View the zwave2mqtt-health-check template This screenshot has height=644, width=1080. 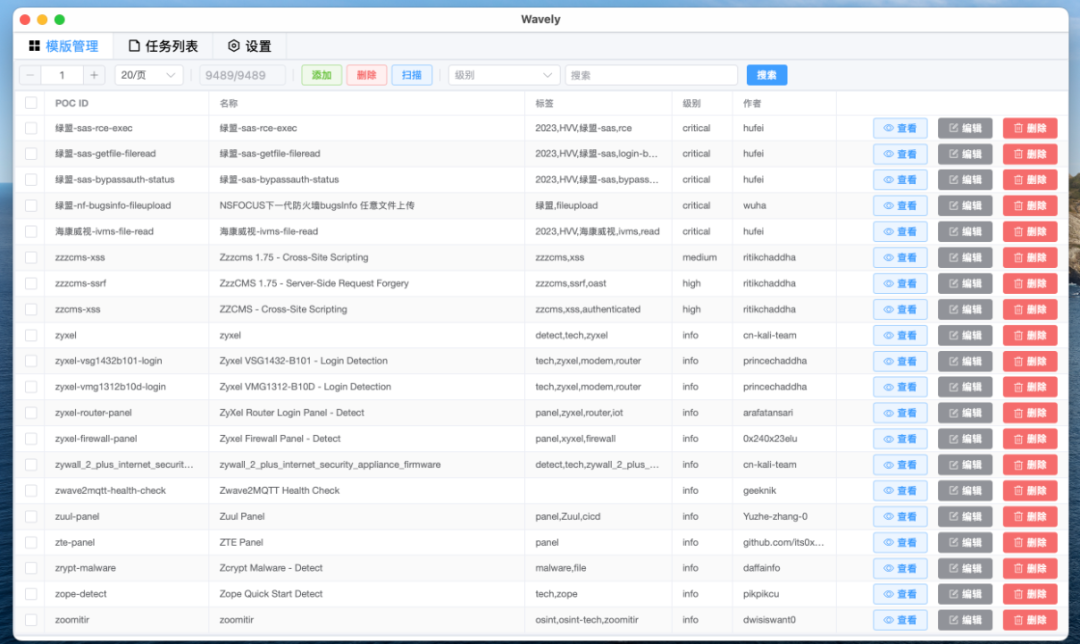pyautogui.click(x=900, y=490)
